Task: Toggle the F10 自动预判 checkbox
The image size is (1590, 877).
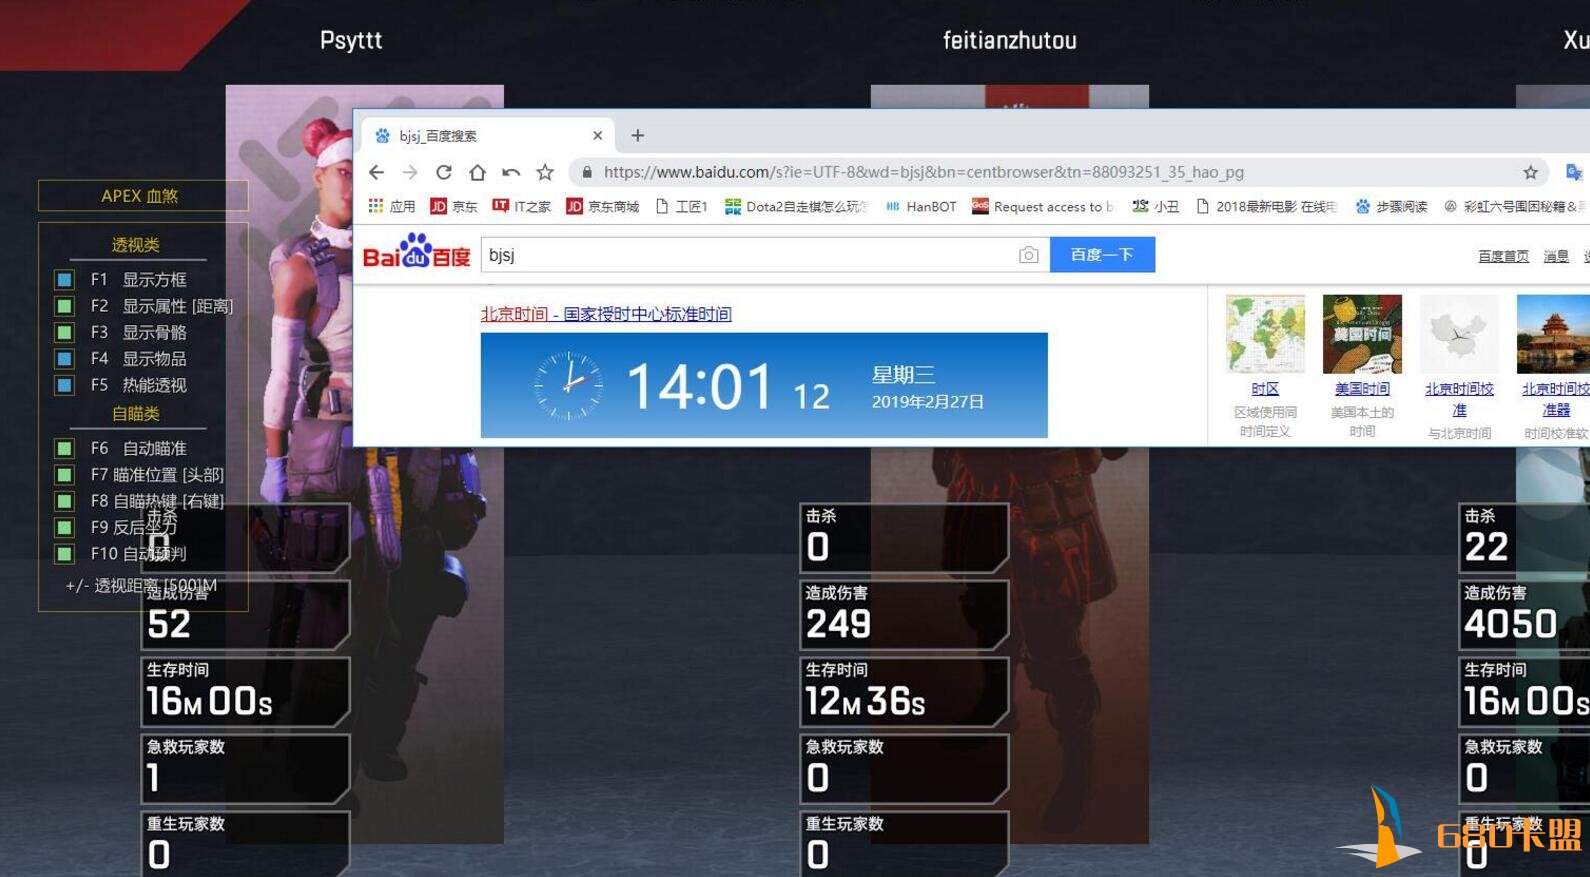Action: pos(64,553)
